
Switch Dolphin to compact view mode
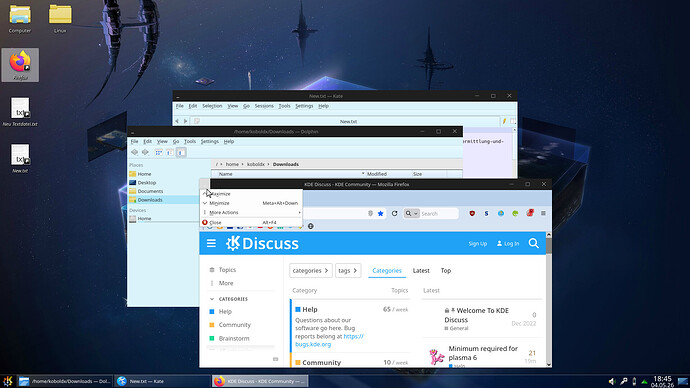(169, 152)
